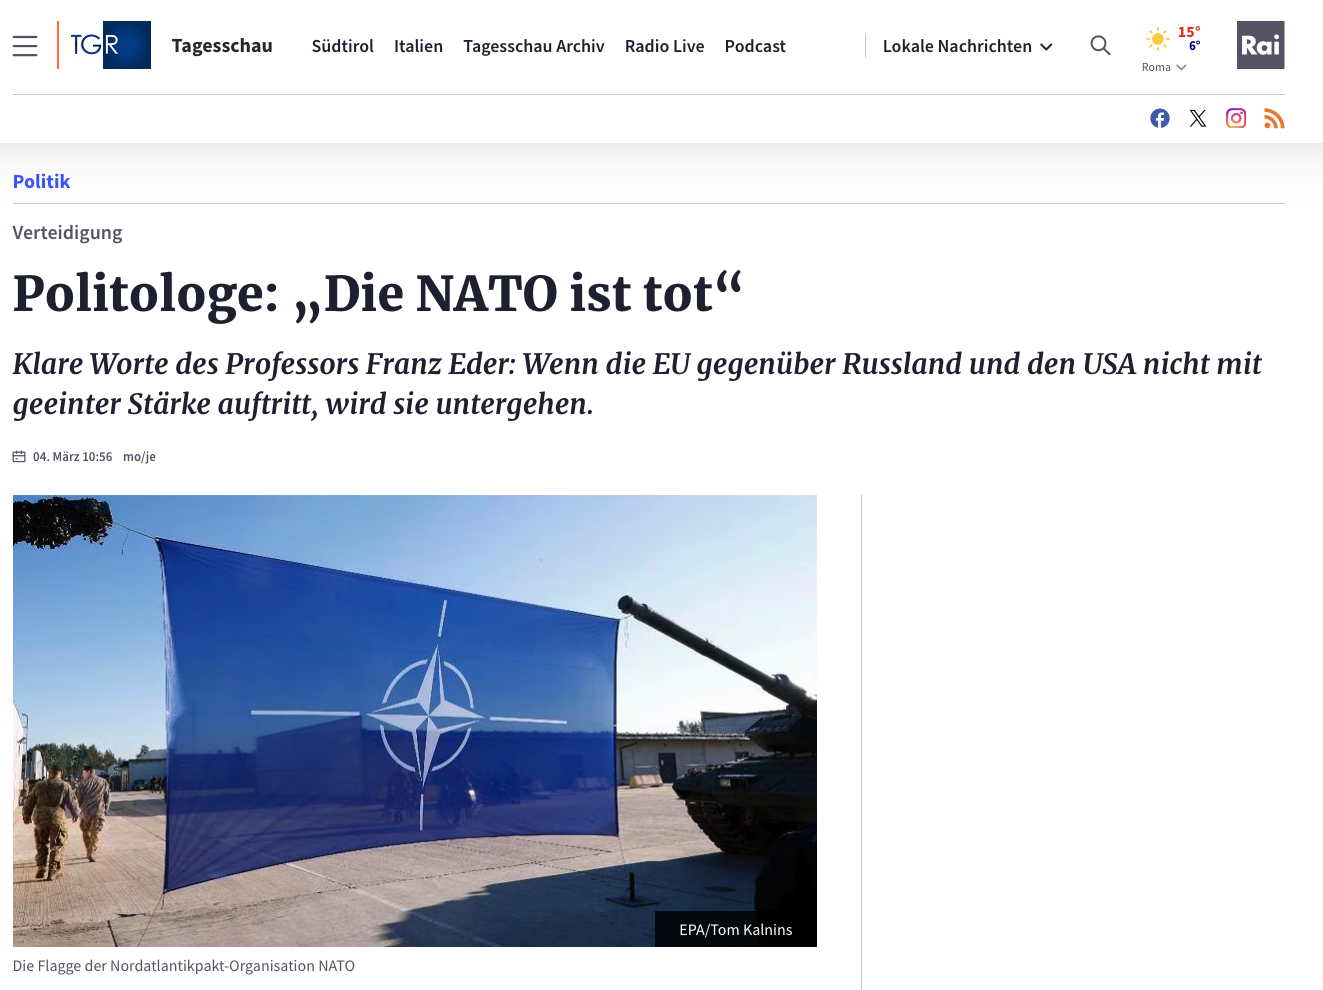The height and width of the screenshot is (990, 1323).
Task: Click the Tagesschau home link
Action: click(222, 46)
